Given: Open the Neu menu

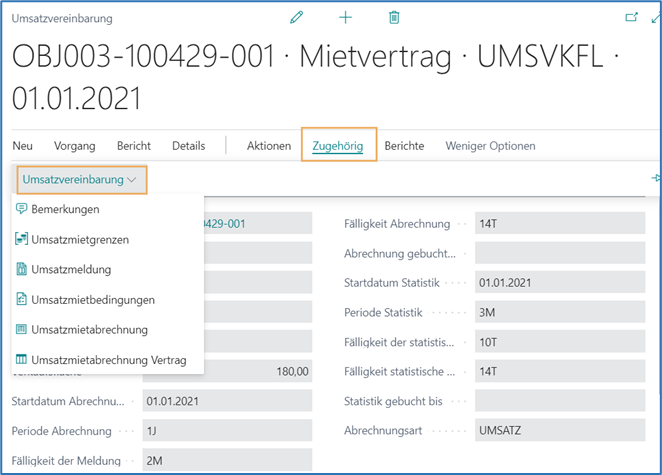Looking at the screenshot, I should [22, 146].
